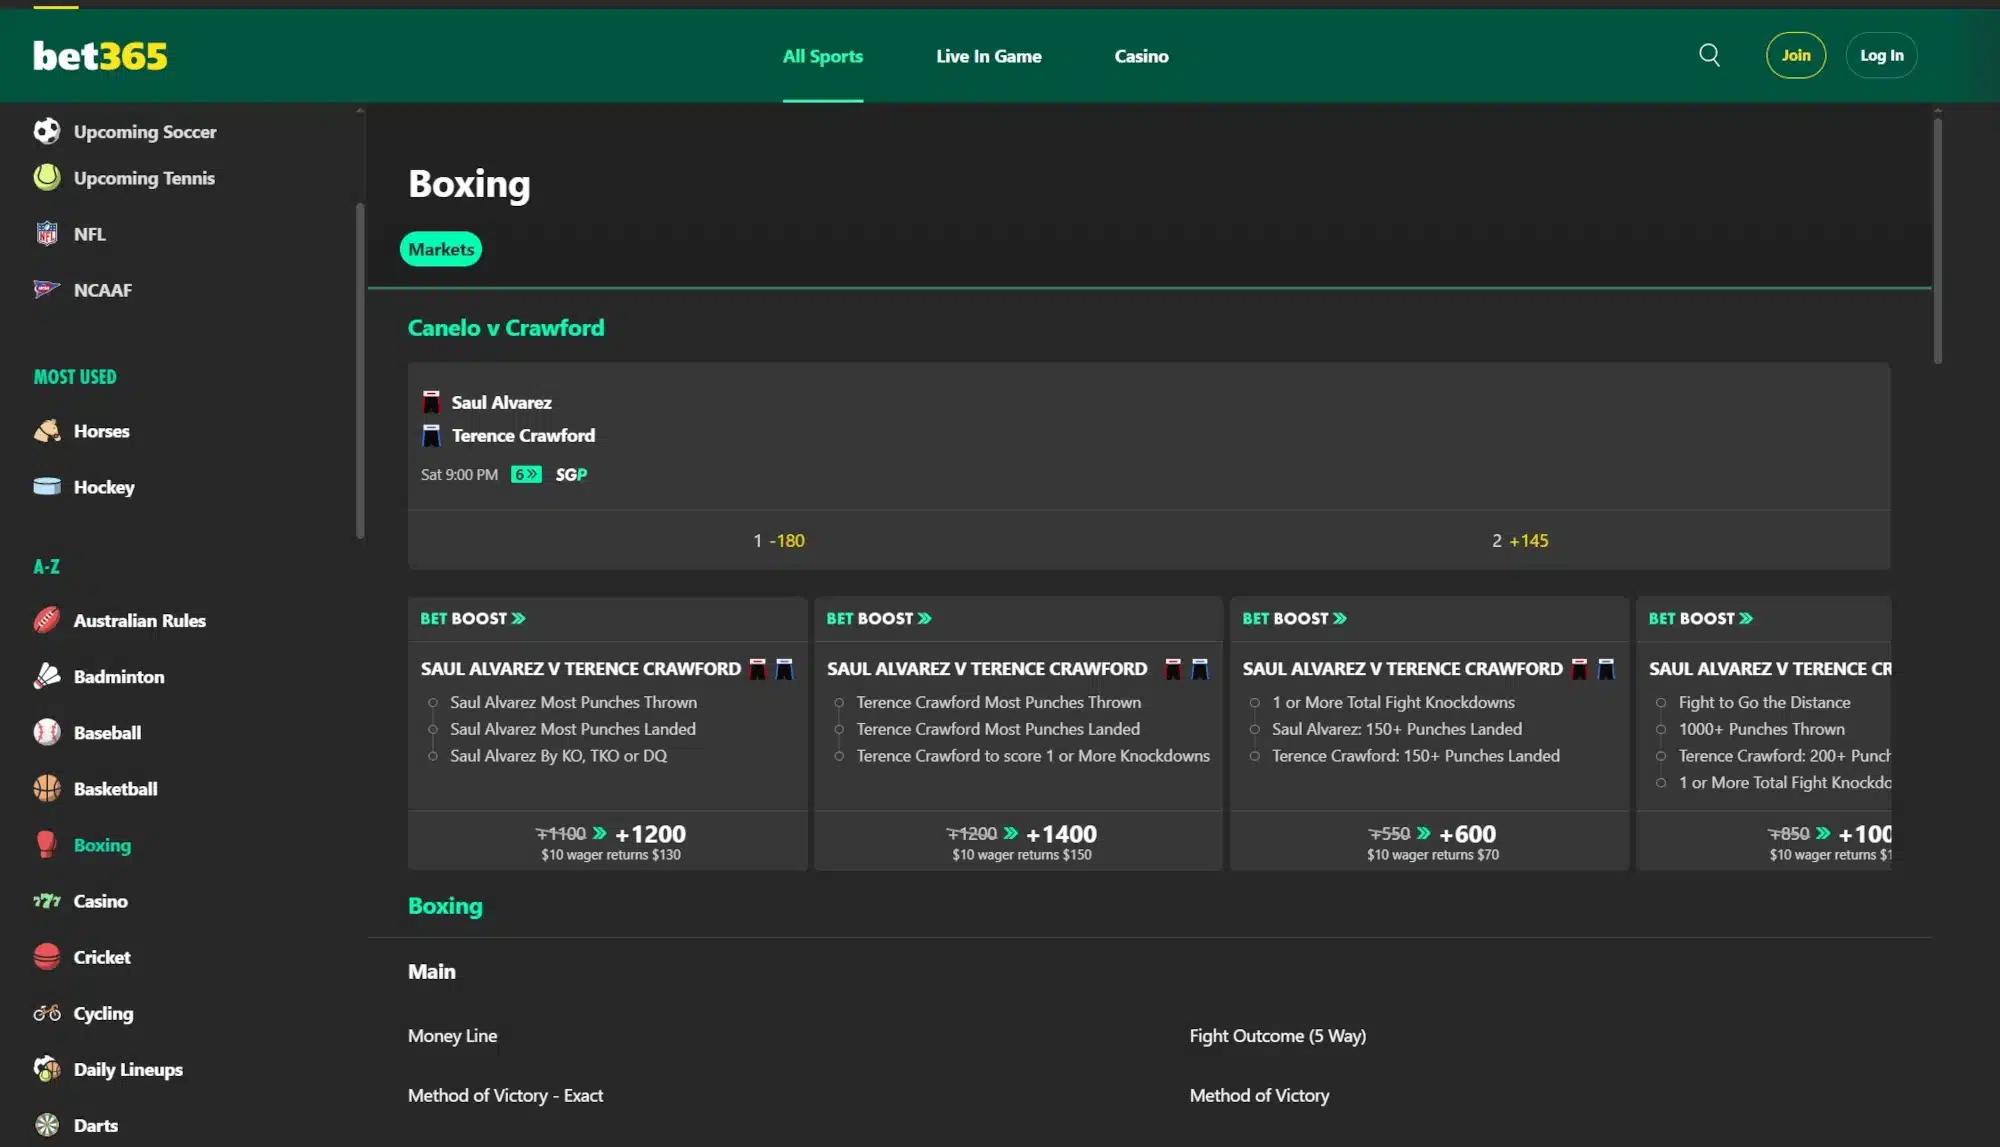Open Basketball in A-Z list
The width and height of the screenshot is (2000, 1147).
coord(116,788)
